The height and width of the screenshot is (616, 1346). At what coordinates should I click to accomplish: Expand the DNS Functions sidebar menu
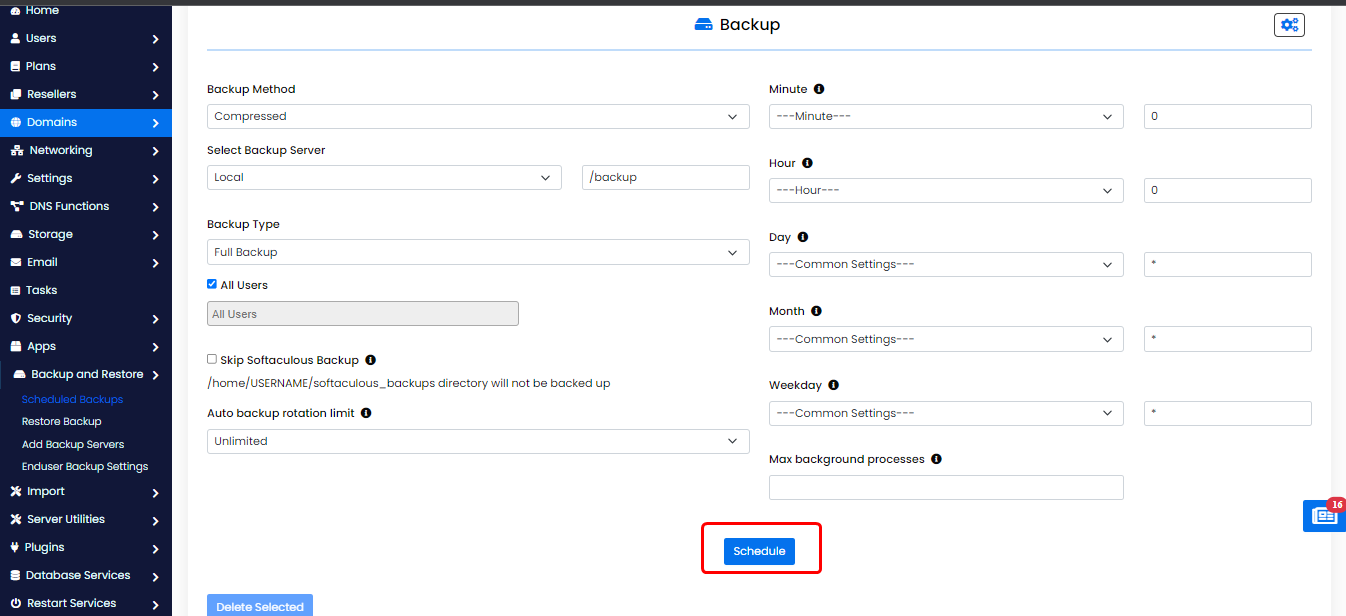pyautogui.click(x=85, y=206)
